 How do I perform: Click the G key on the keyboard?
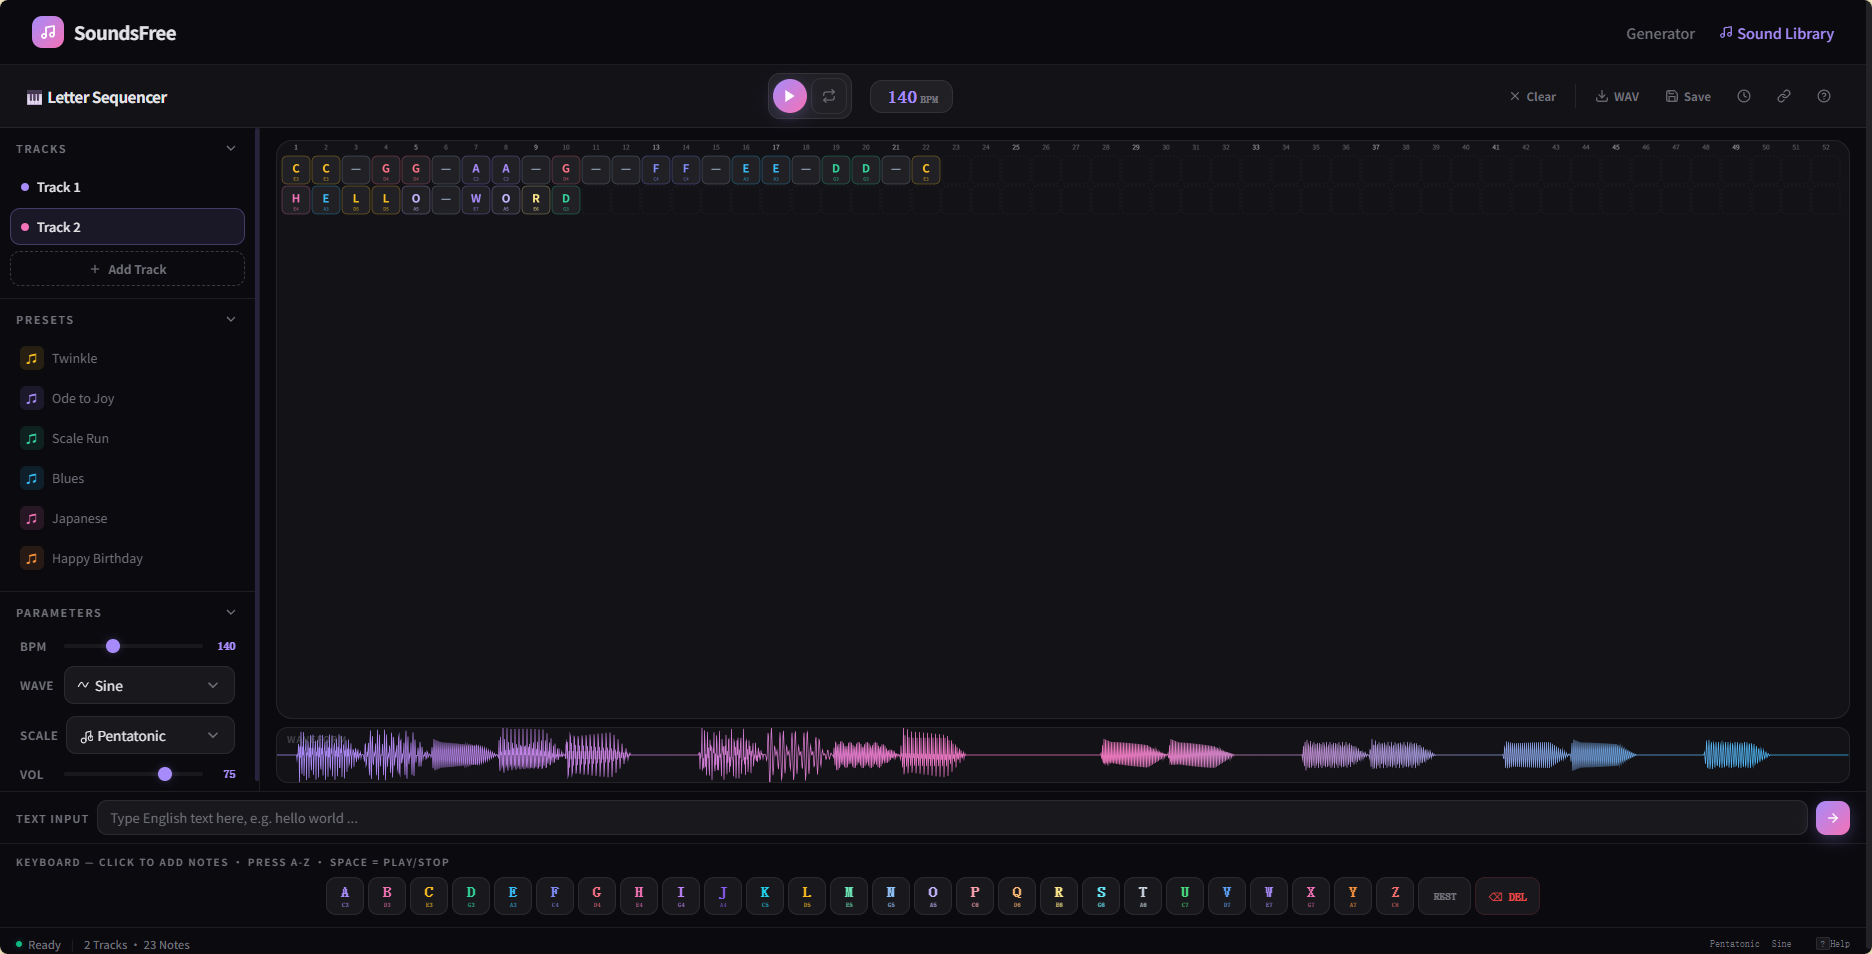(597, 896)
